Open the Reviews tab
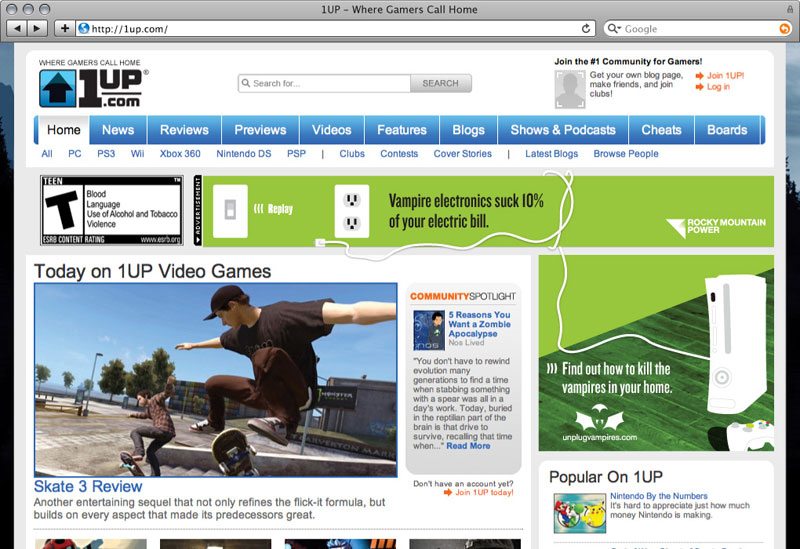The width and height of the screenshot is (800, 549). pos(184,130)
